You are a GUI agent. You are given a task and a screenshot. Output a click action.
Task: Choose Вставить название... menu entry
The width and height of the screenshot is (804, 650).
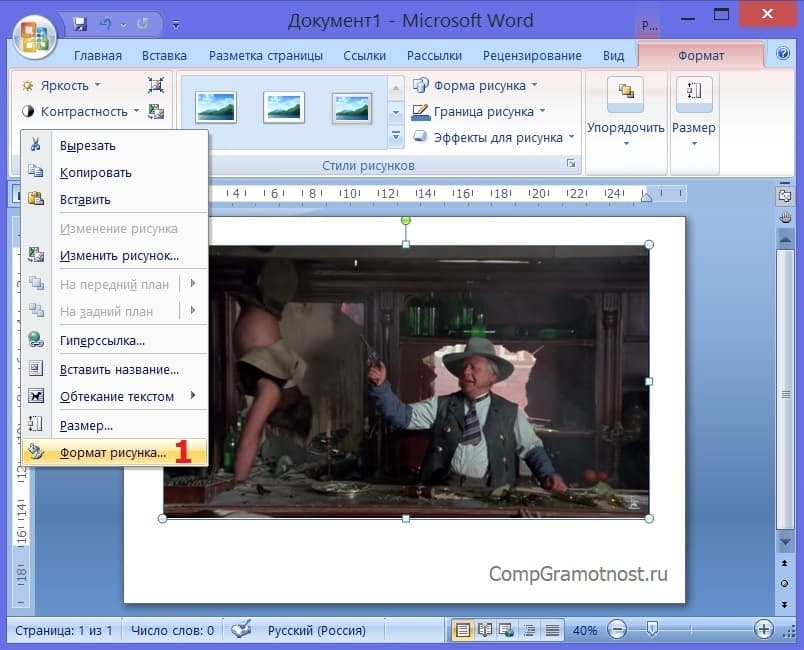[114, 369]
